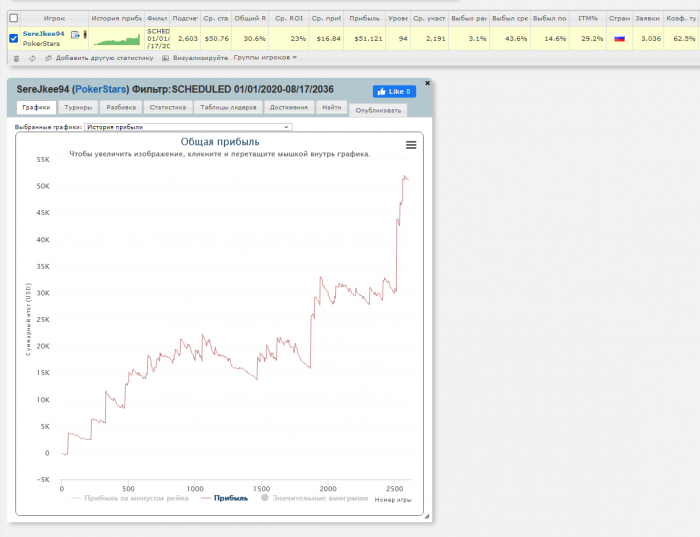The image size is (700, 537).
Task: Open the chart hamburger context menu
Action: (x=411, y=145)
